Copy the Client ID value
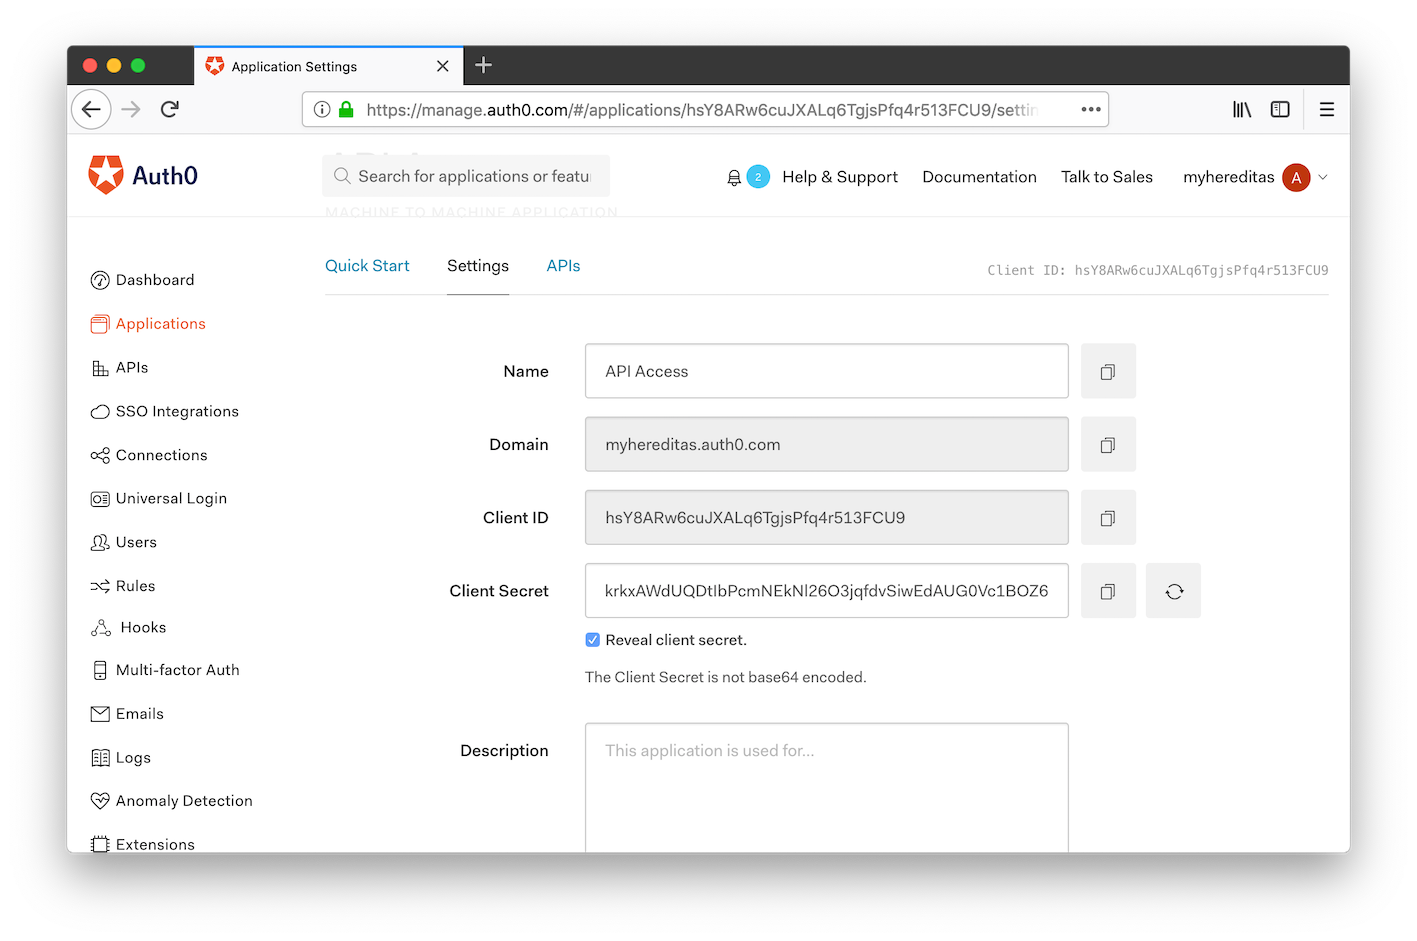1417x941 pixels. click(1108, 517)
